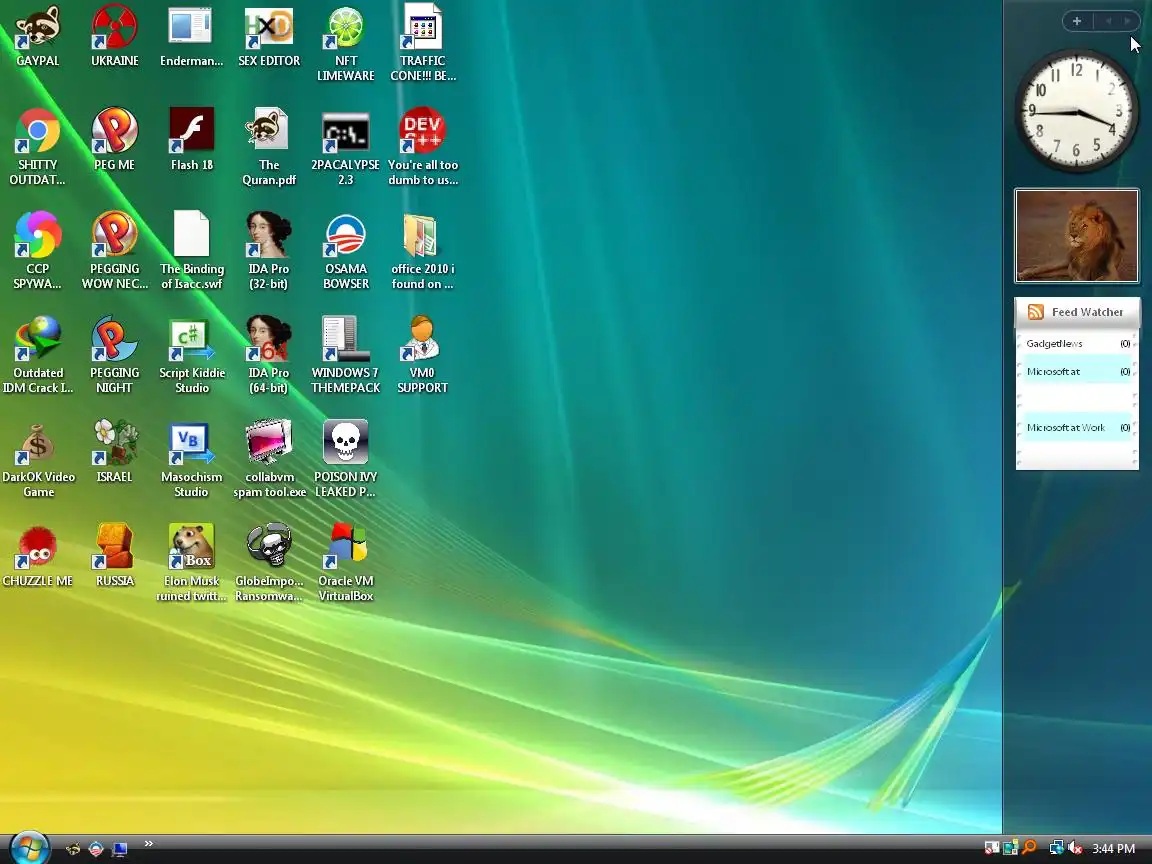Click the taskbar clock showing 3:44 PM
The width and height of the screenshot is (1152, 864).
pos(1113,849)
